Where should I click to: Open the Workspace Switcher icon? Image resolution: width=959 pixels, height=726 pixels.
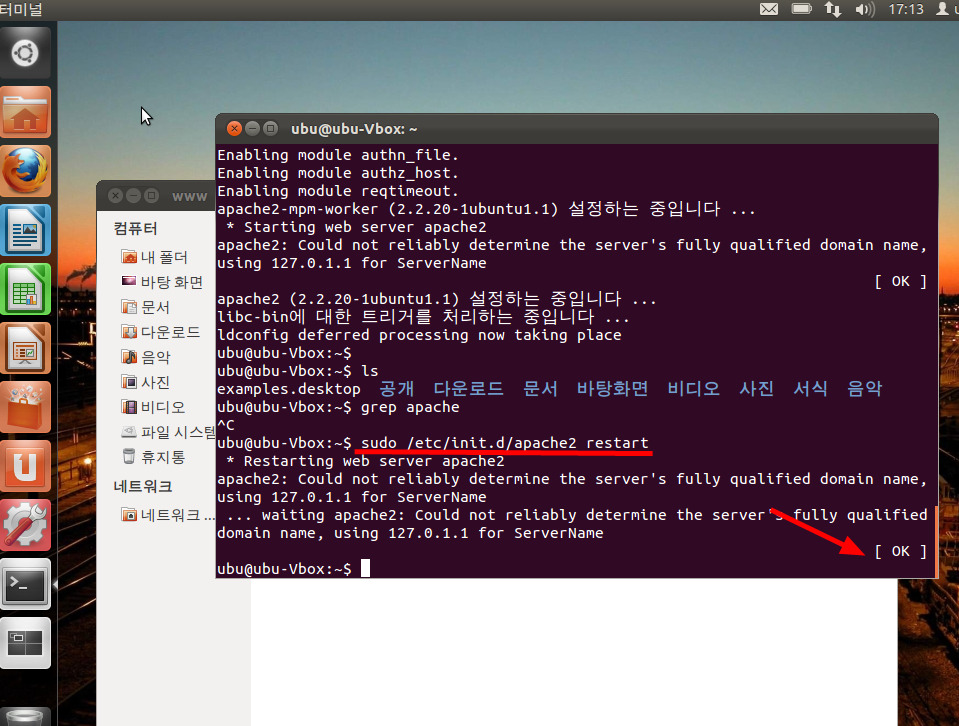(x=26, y=643)
